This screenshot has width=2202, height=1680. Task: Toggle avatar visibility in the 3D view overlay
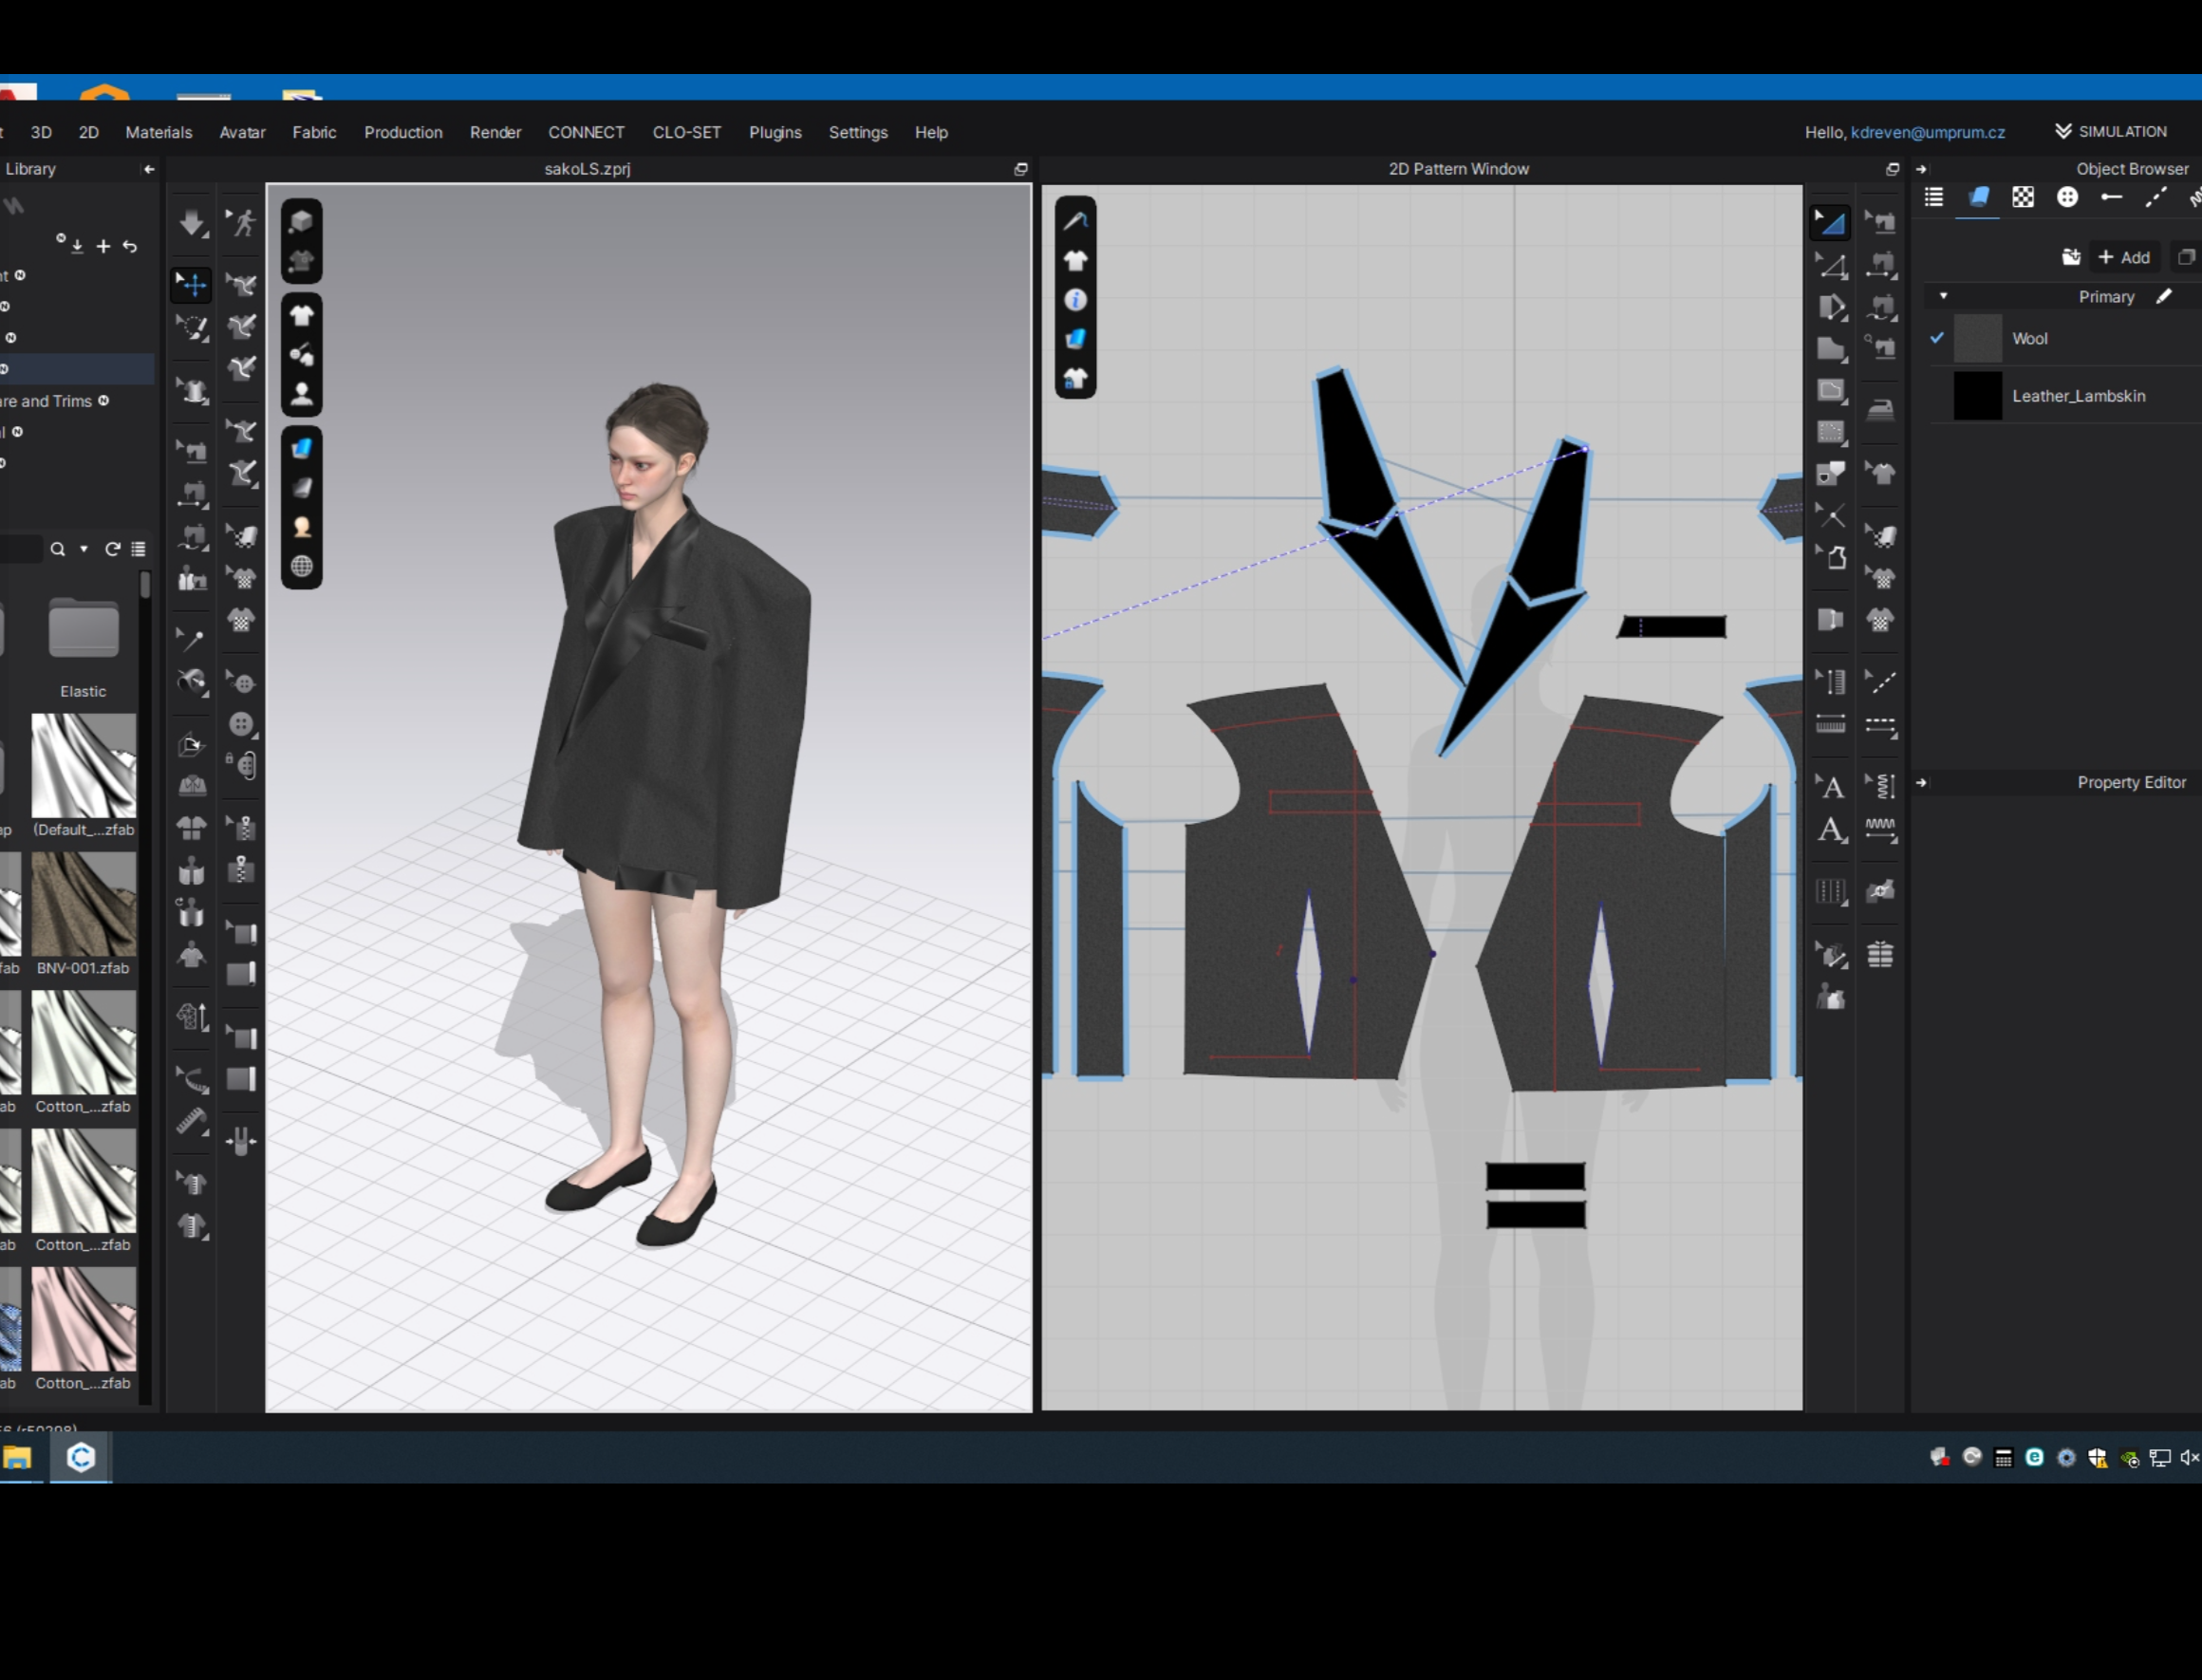(x=302, y=395)
